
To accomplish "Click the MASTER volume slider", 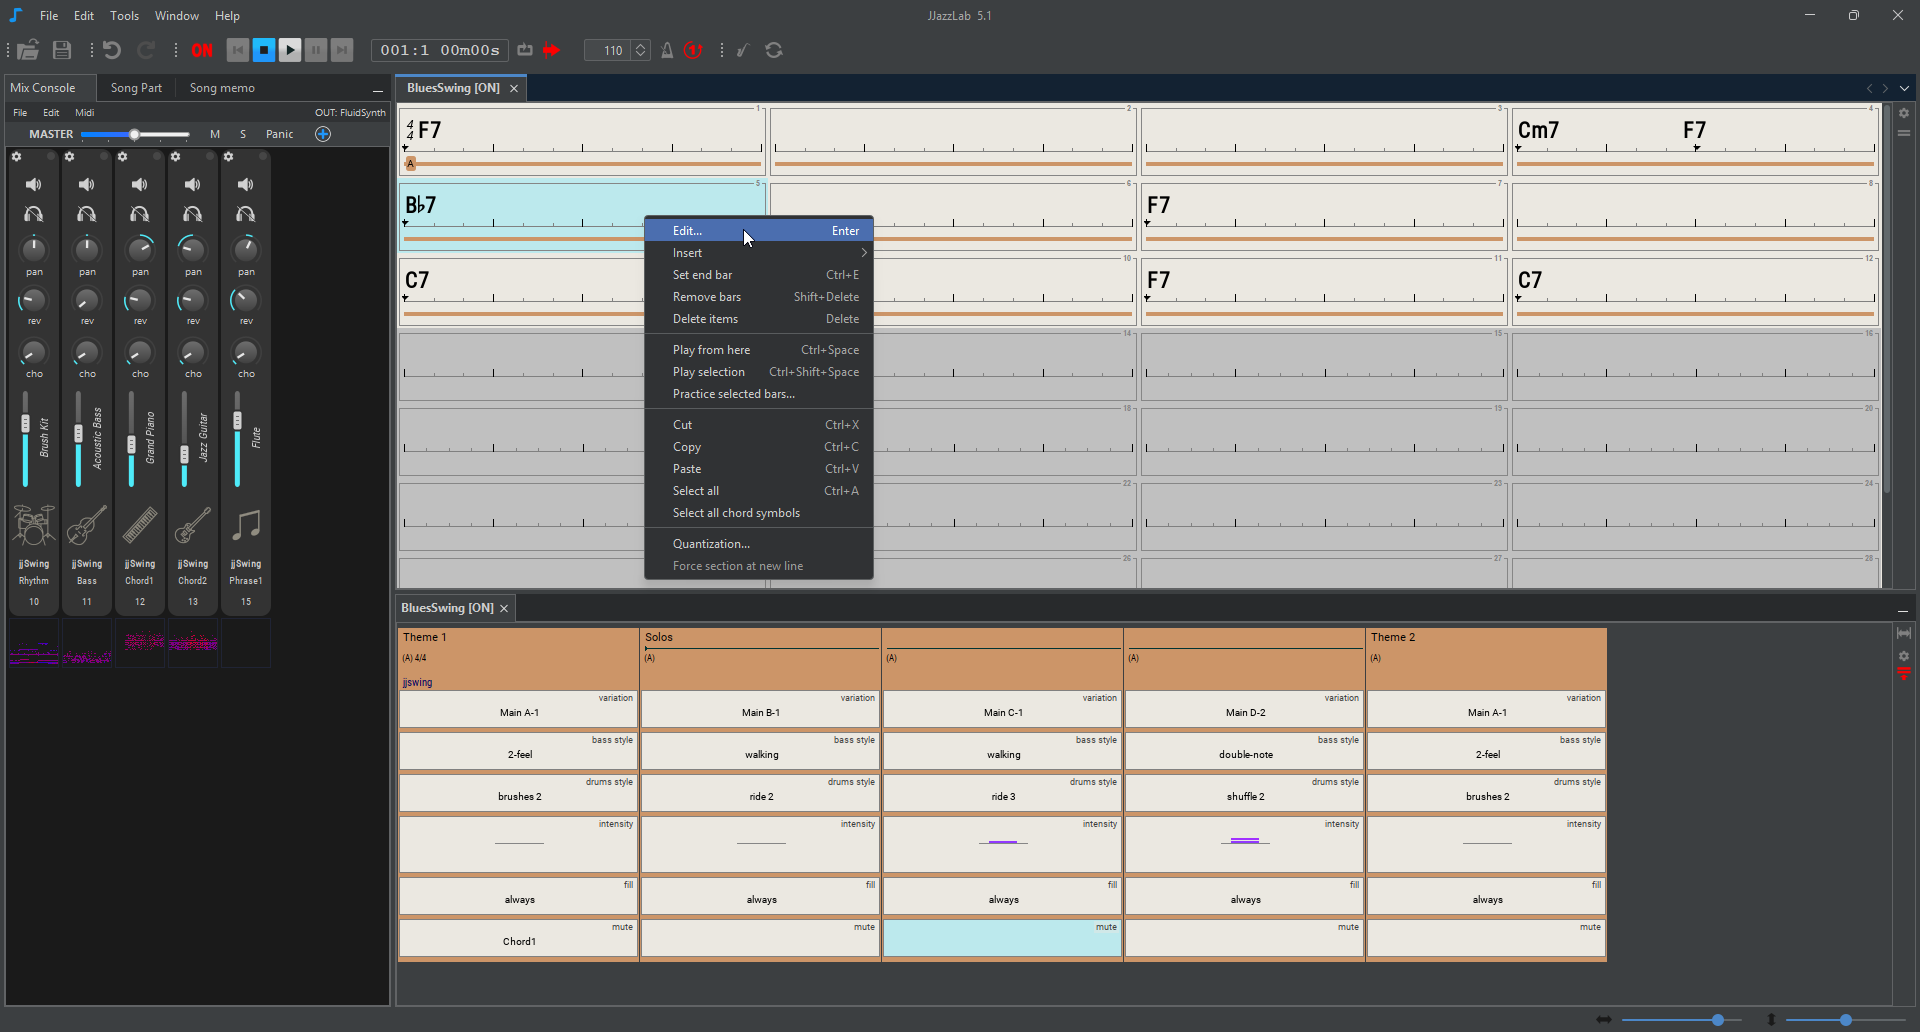I will [x=135, y=134].
